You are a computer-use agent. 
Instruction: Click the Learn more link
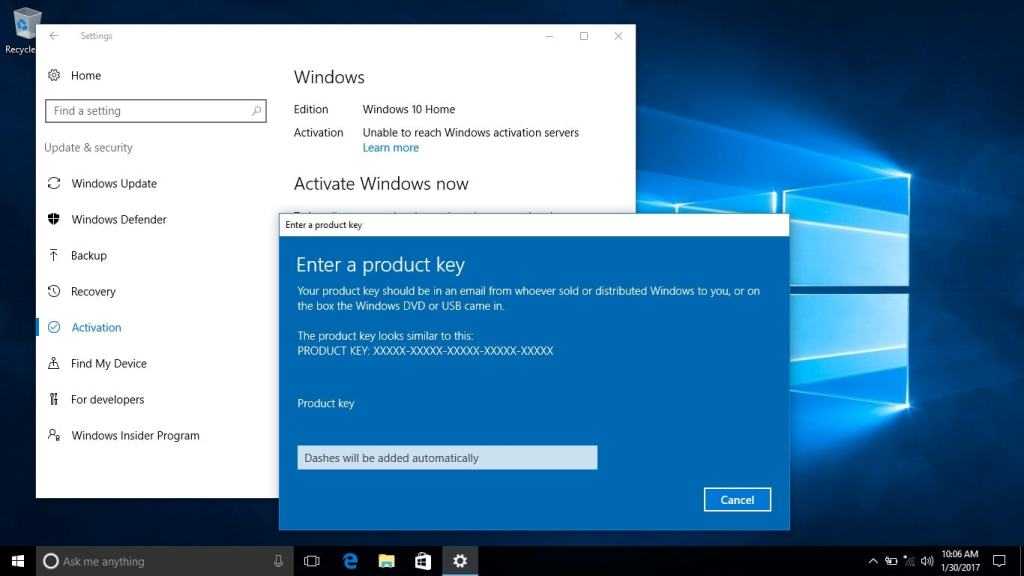pos(390,148)
